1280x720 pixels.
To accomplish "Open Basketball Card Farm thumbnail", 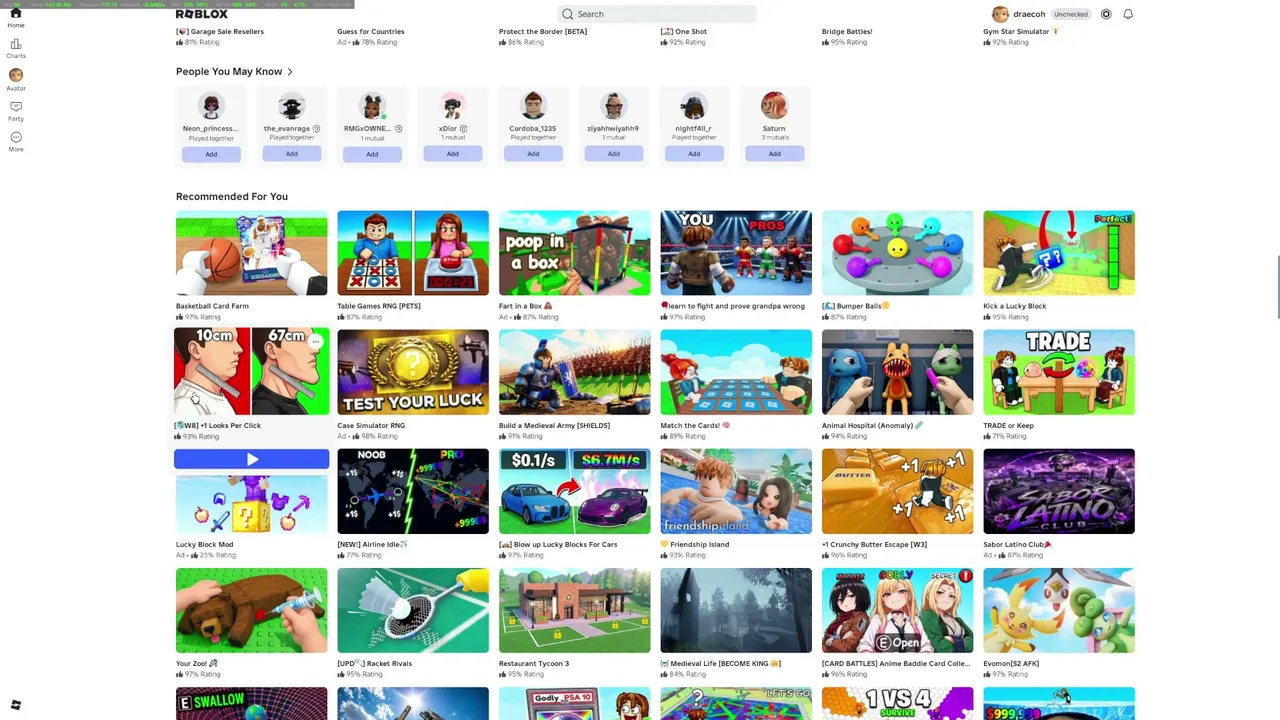I will tap(251, 253).
